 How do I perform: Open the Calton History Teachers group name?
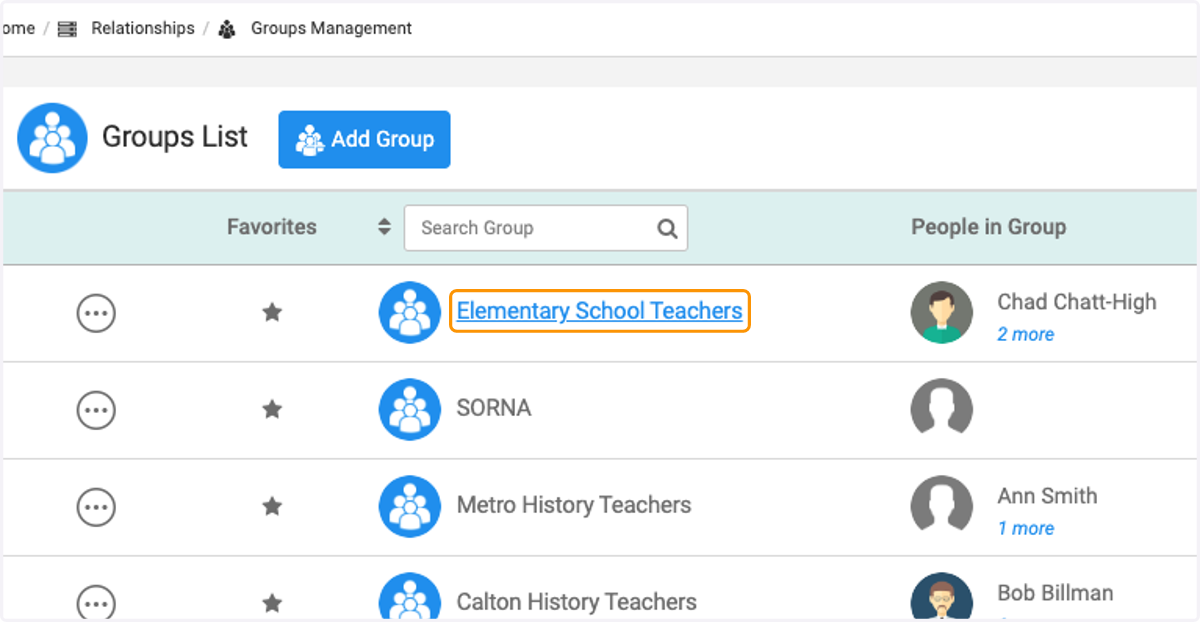click(577, 602)
